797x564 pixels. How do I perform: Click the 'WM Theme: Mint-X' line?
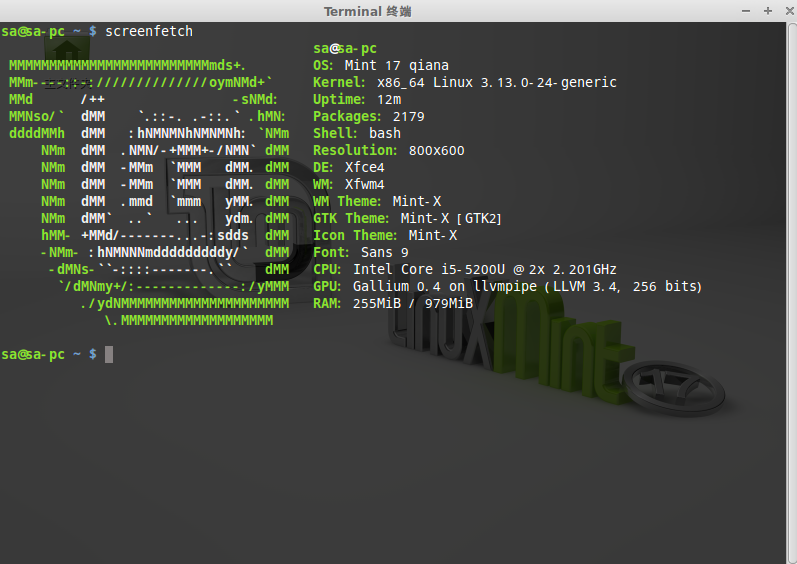pyautogui.click(x=377, y=202)
